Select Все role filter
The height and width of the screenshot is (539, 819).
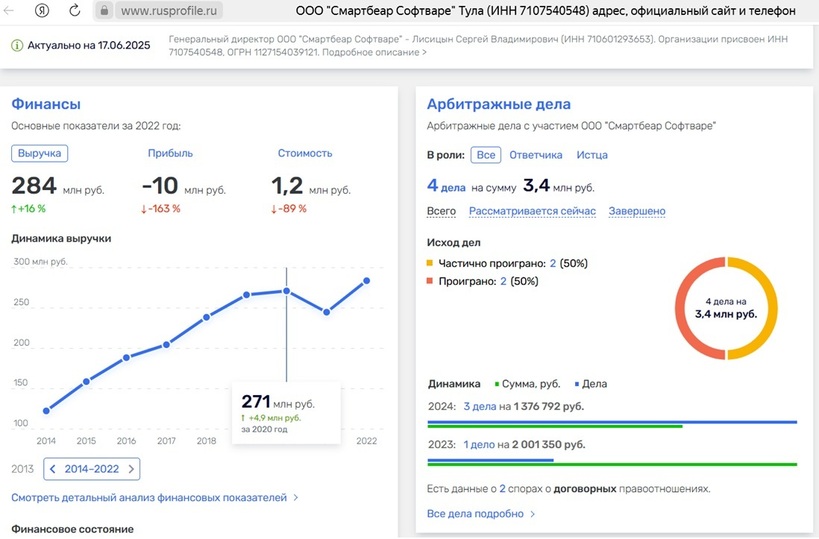point(486,155)
